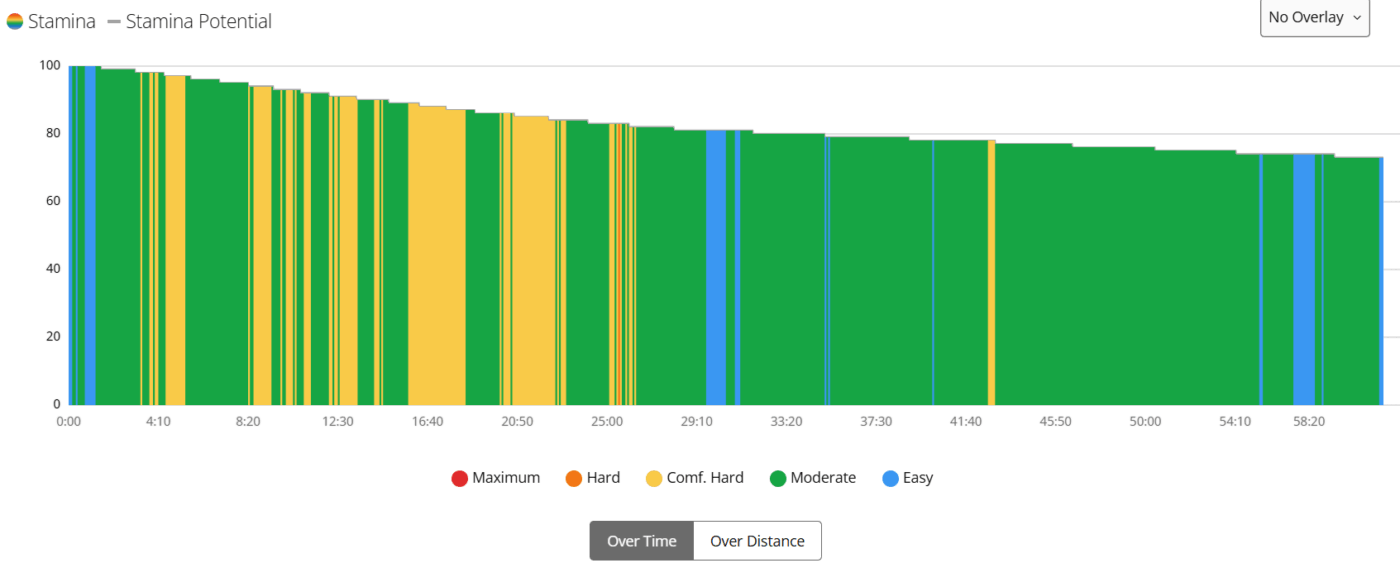Click the orange Hard legend dot
This screenshot has width=1400, height=563.
click(574, 478)
